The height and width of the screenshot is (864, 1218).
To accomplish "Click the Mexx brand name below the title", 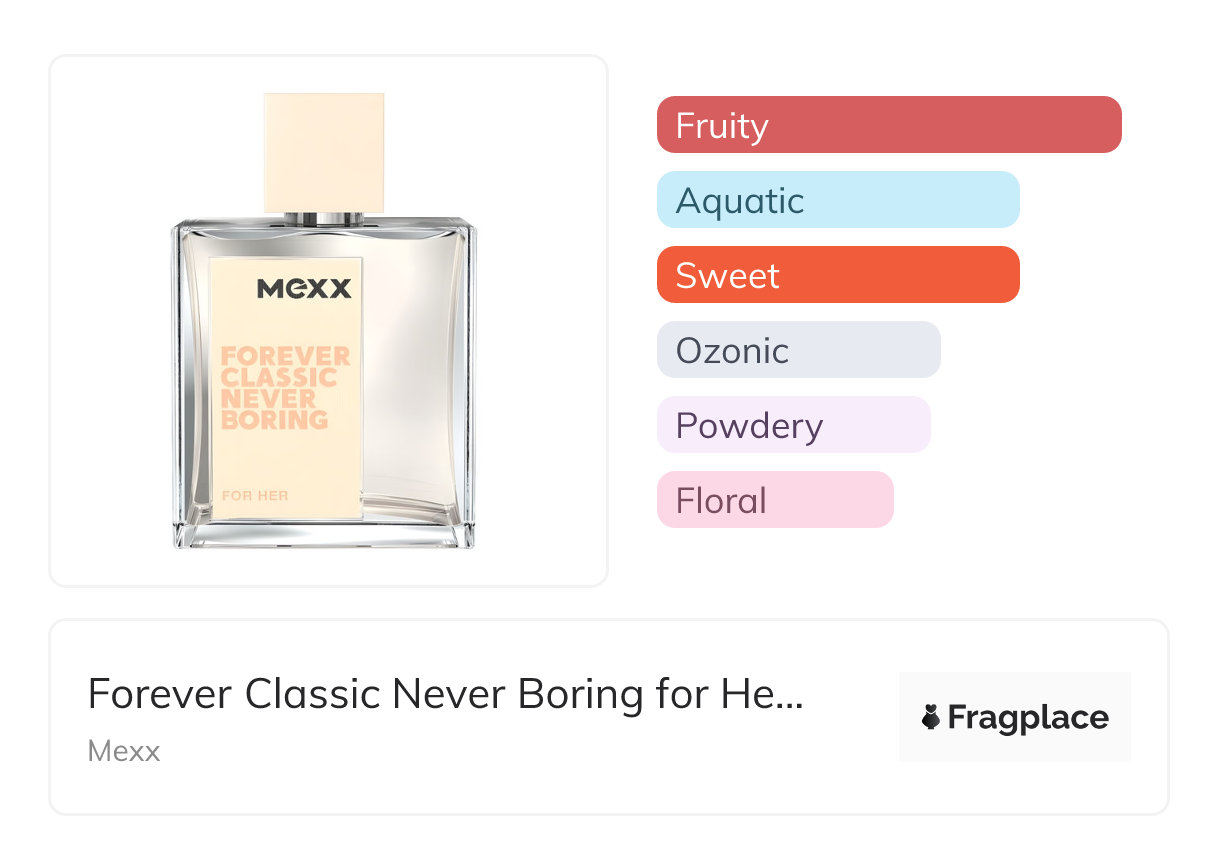I will point(124,751).
